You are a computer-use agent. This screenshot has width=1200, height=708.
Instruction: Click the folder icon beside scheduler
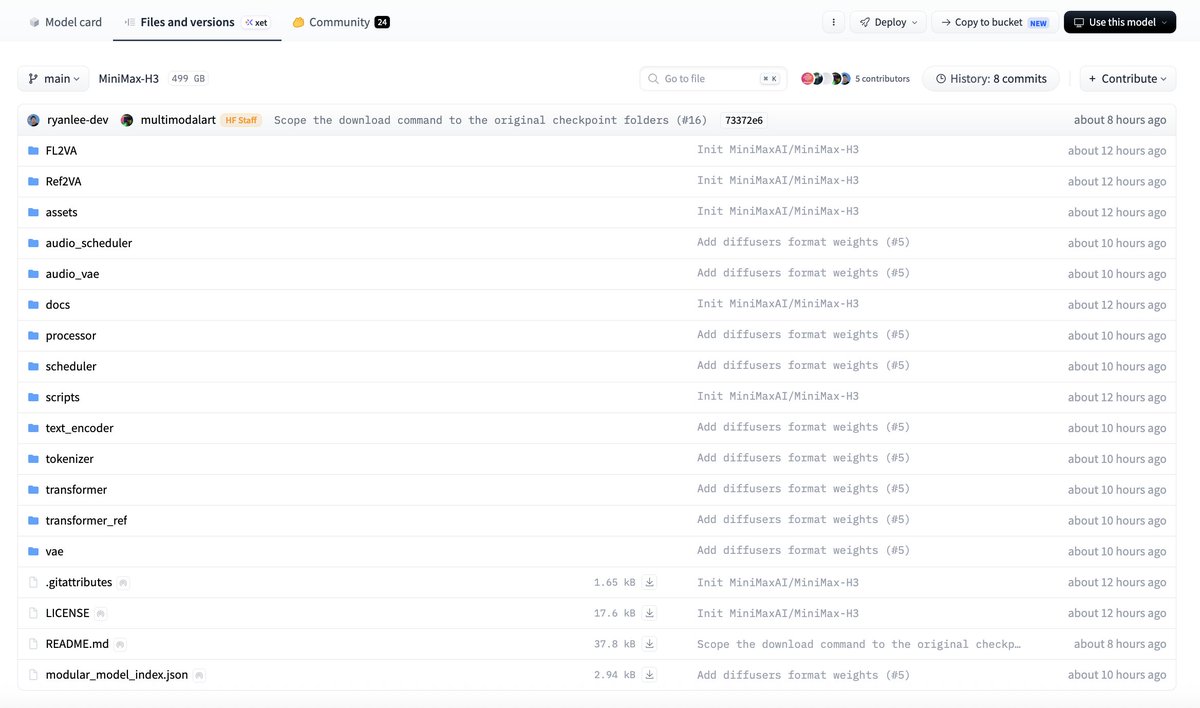[33, 367]
